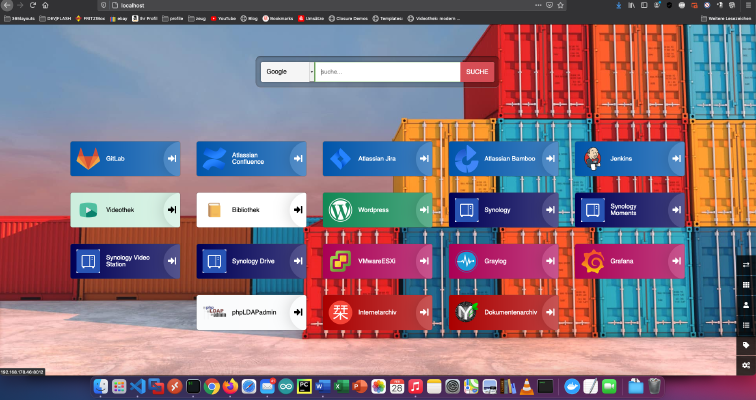This screenshot has height=400, width=756.
Task: Open the page actions ellipsis menu
Action: (538, 5)
